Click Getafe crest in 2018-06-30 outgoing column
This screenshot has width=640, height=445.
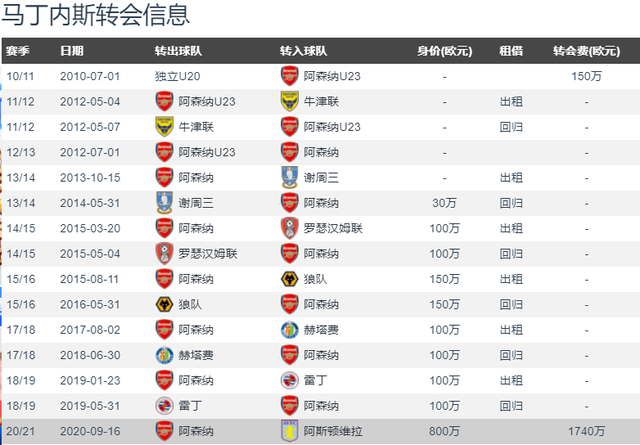click(x=164, y=355)
